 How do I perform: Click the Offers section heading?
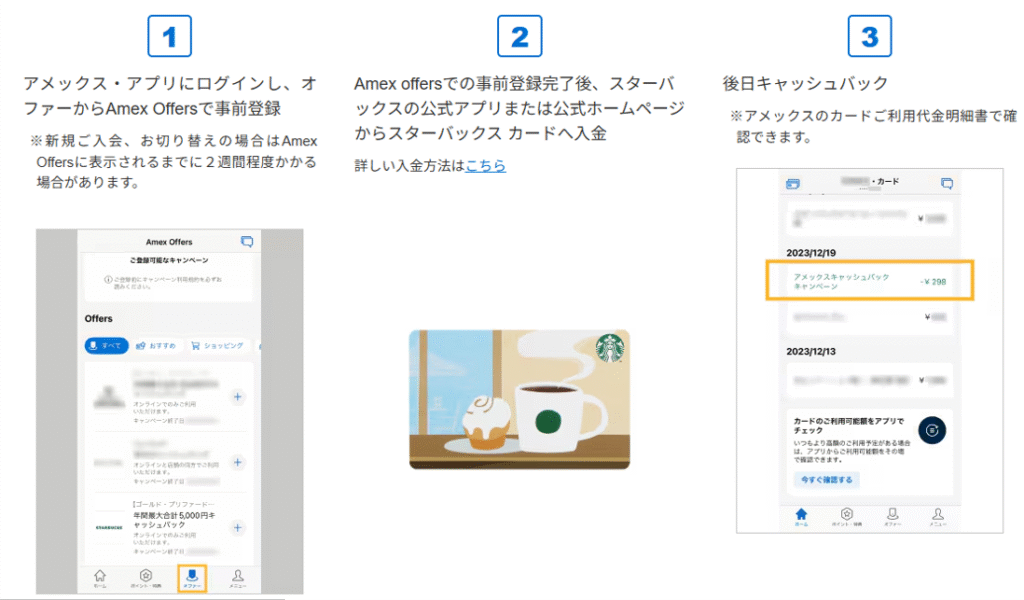click(x=99, y=319)
